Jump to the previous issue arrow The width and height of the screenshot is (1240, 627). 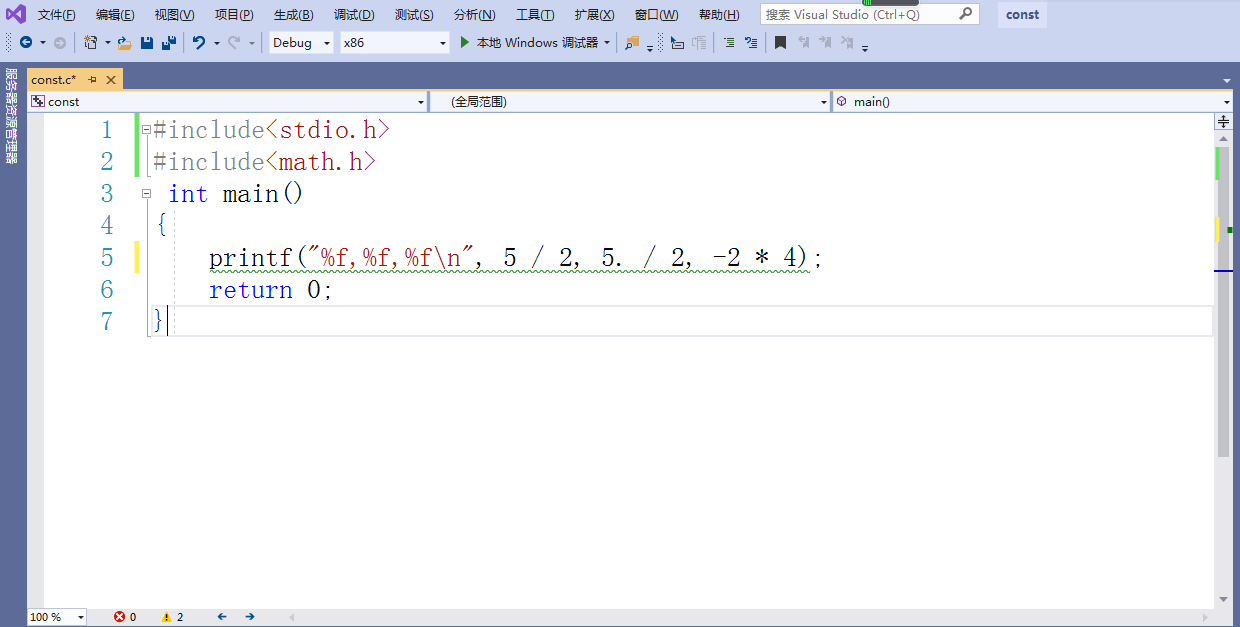(x=222, y=617)
